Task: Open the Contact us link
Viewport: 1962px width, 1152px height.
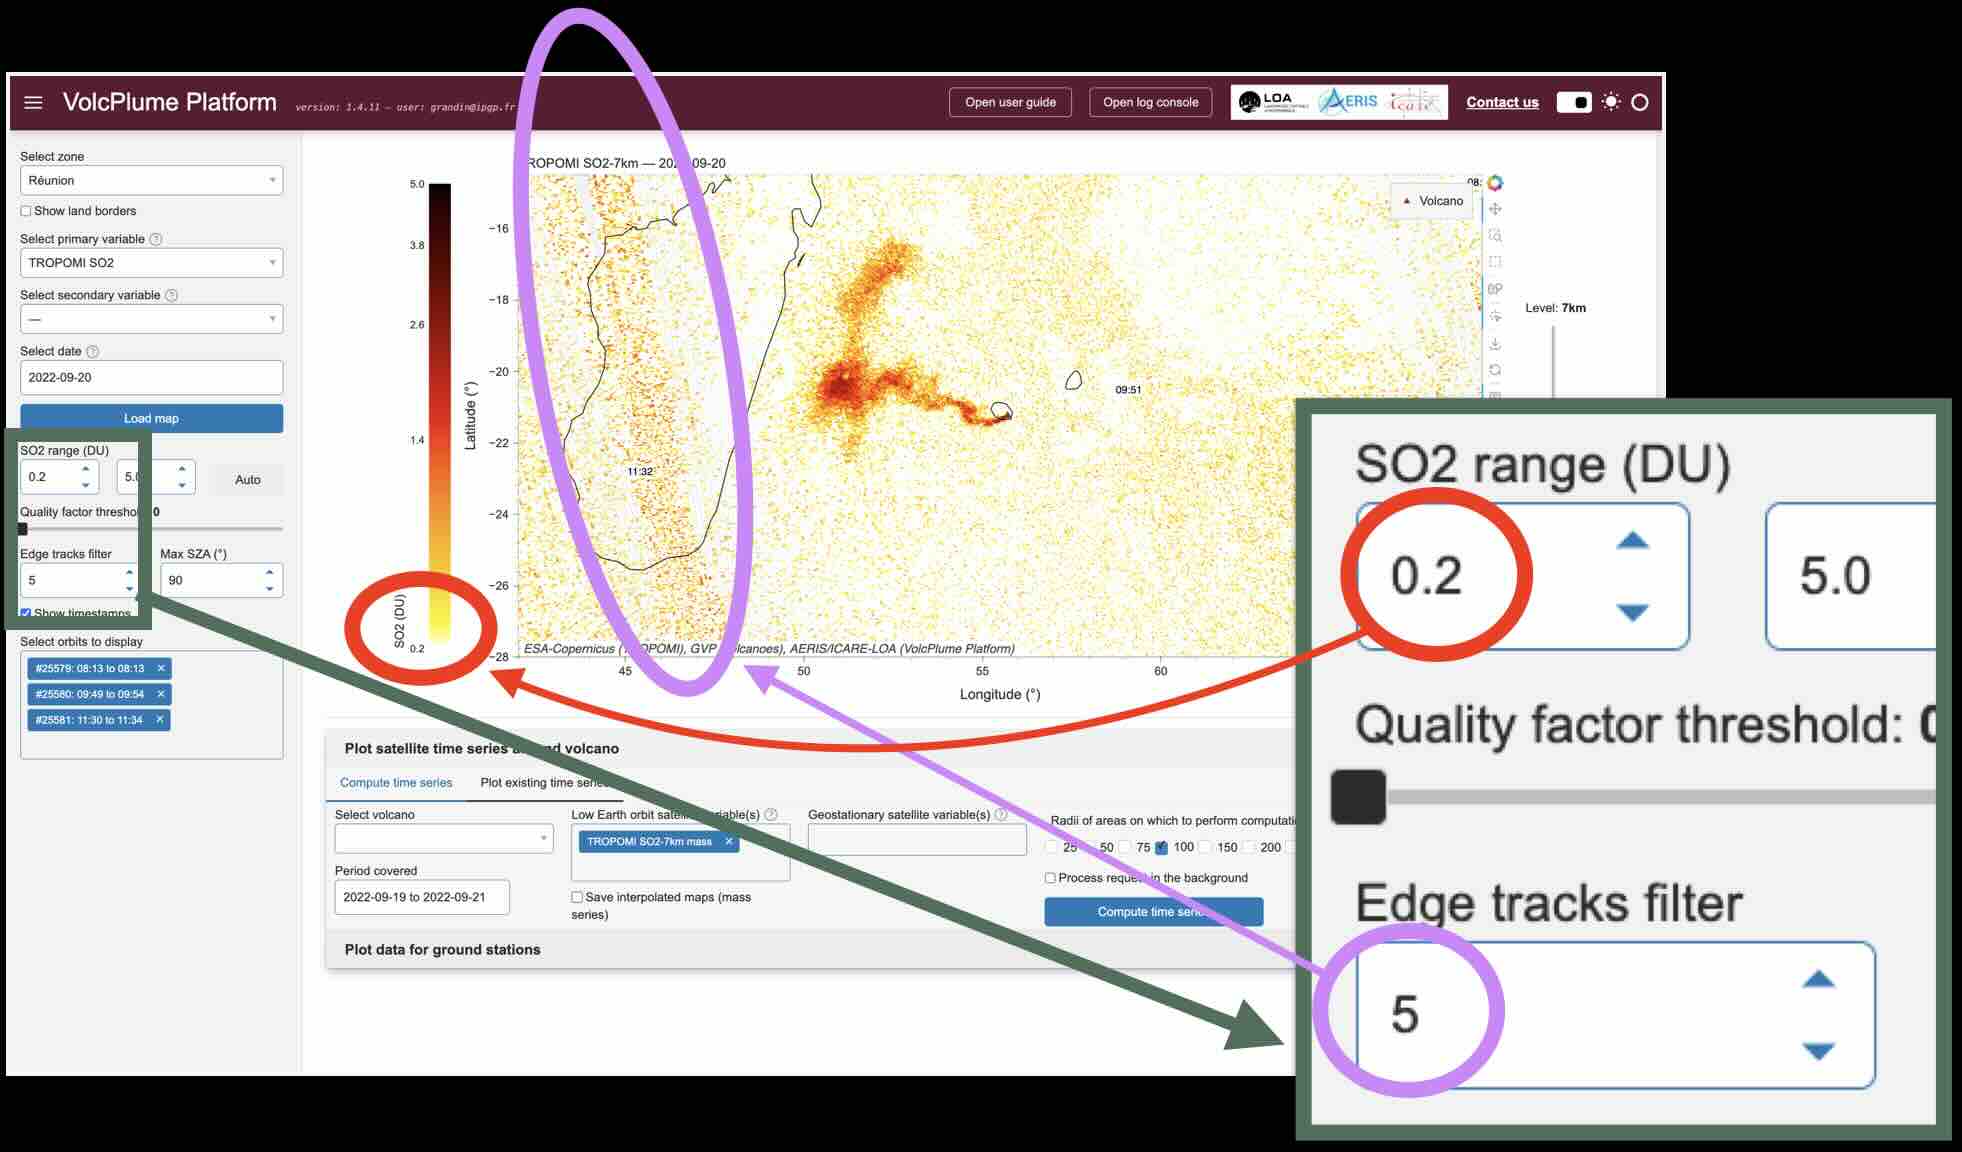Action: (1502, 102)
